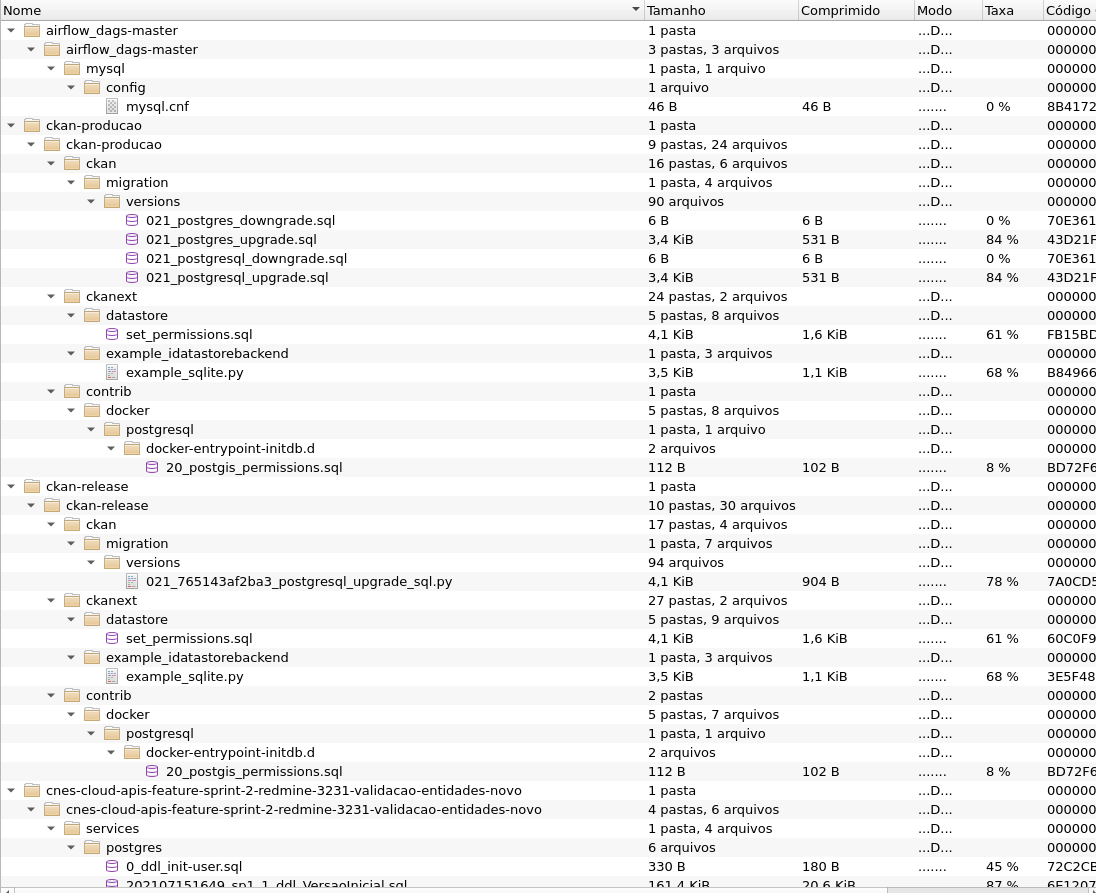Click the datastore folder icon with 9 arquivos
The height and width of the screenshot is (893, 1096).
[92, 619]
